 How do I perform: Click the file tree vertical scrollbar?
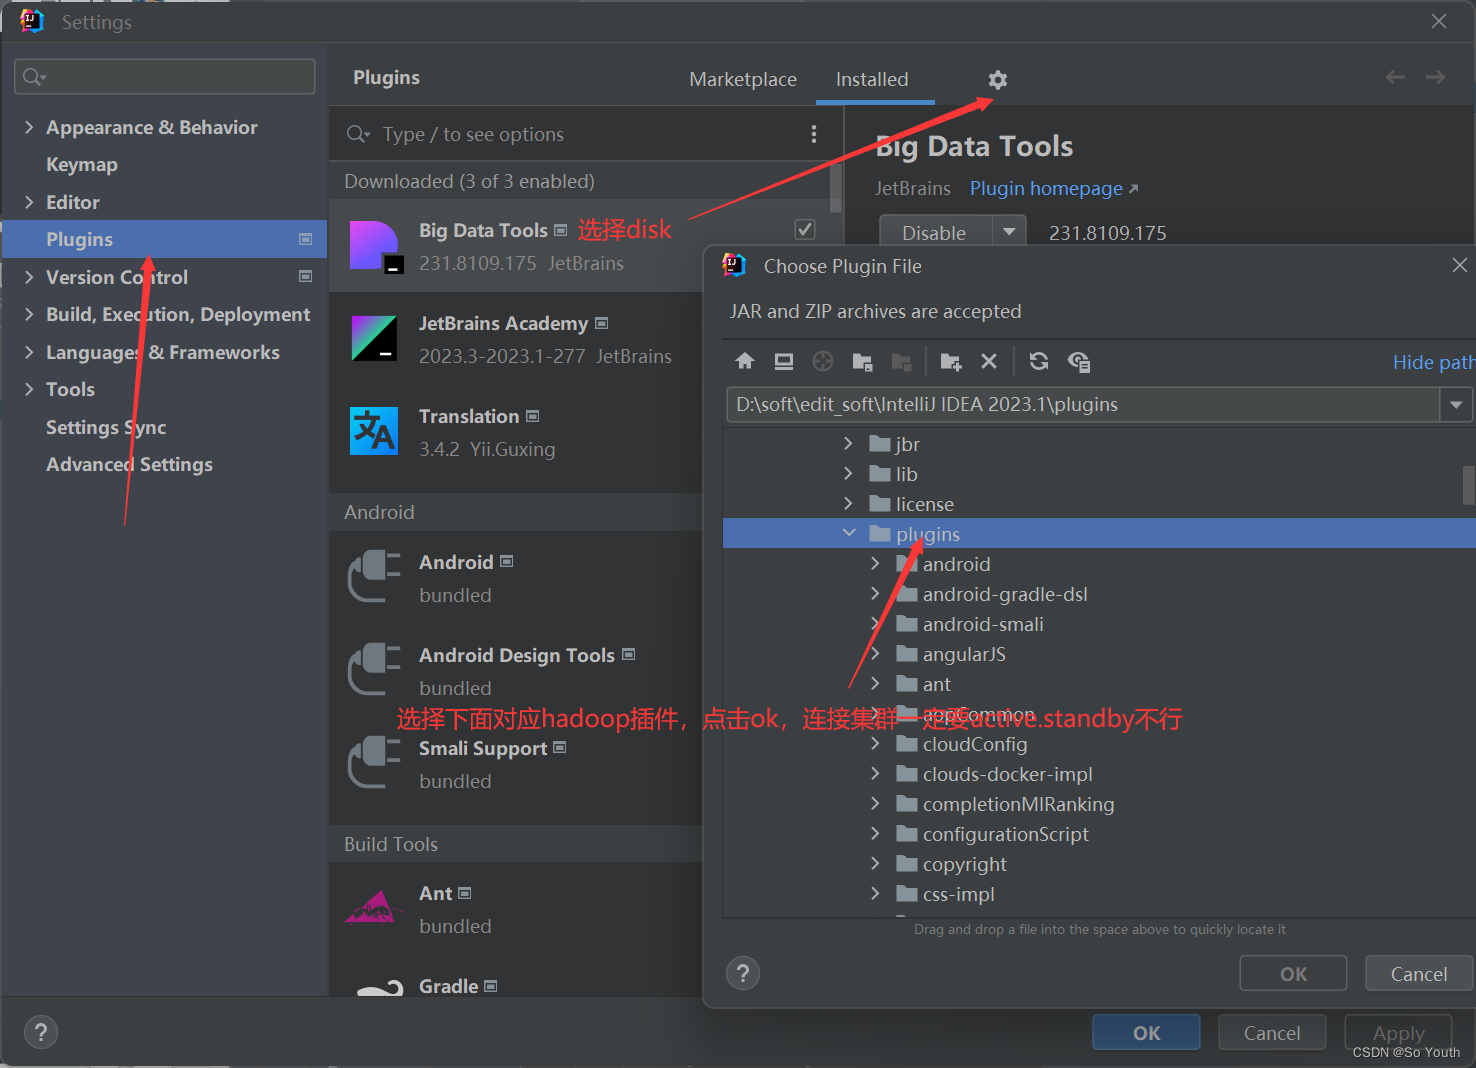1468,485
